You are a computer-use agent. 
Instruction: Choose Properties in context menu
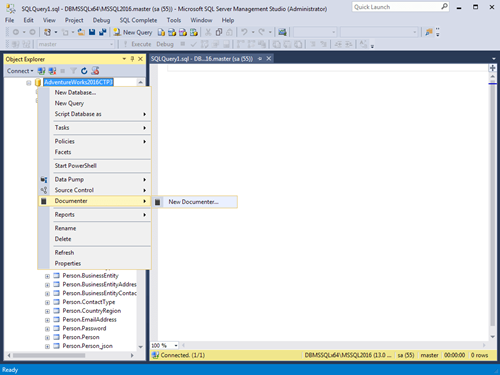pyautogui.click(x=95, y=263)
